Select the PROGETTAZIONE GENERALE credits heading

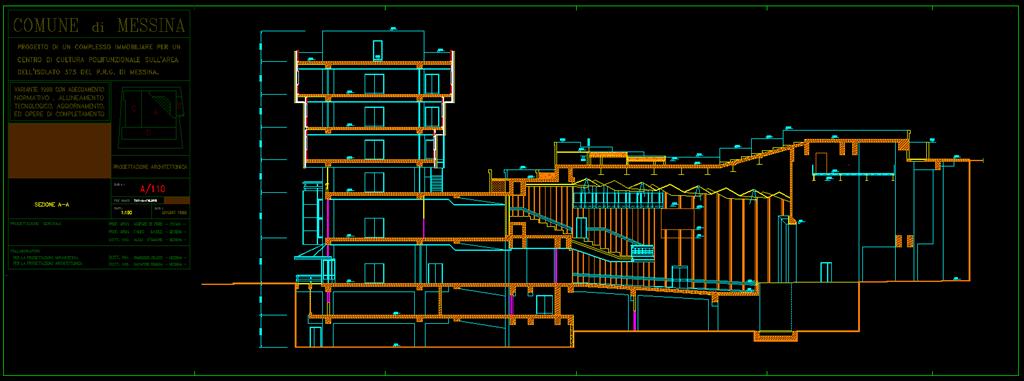pos(36,224)
